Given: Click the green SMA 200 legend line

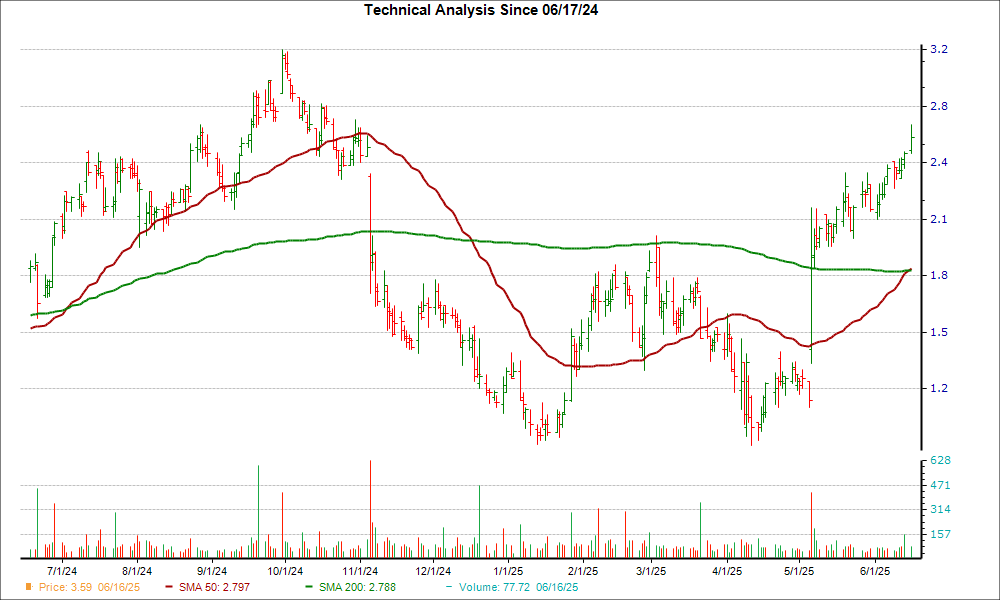Looking at the screenshot, I should coord(309,587).
